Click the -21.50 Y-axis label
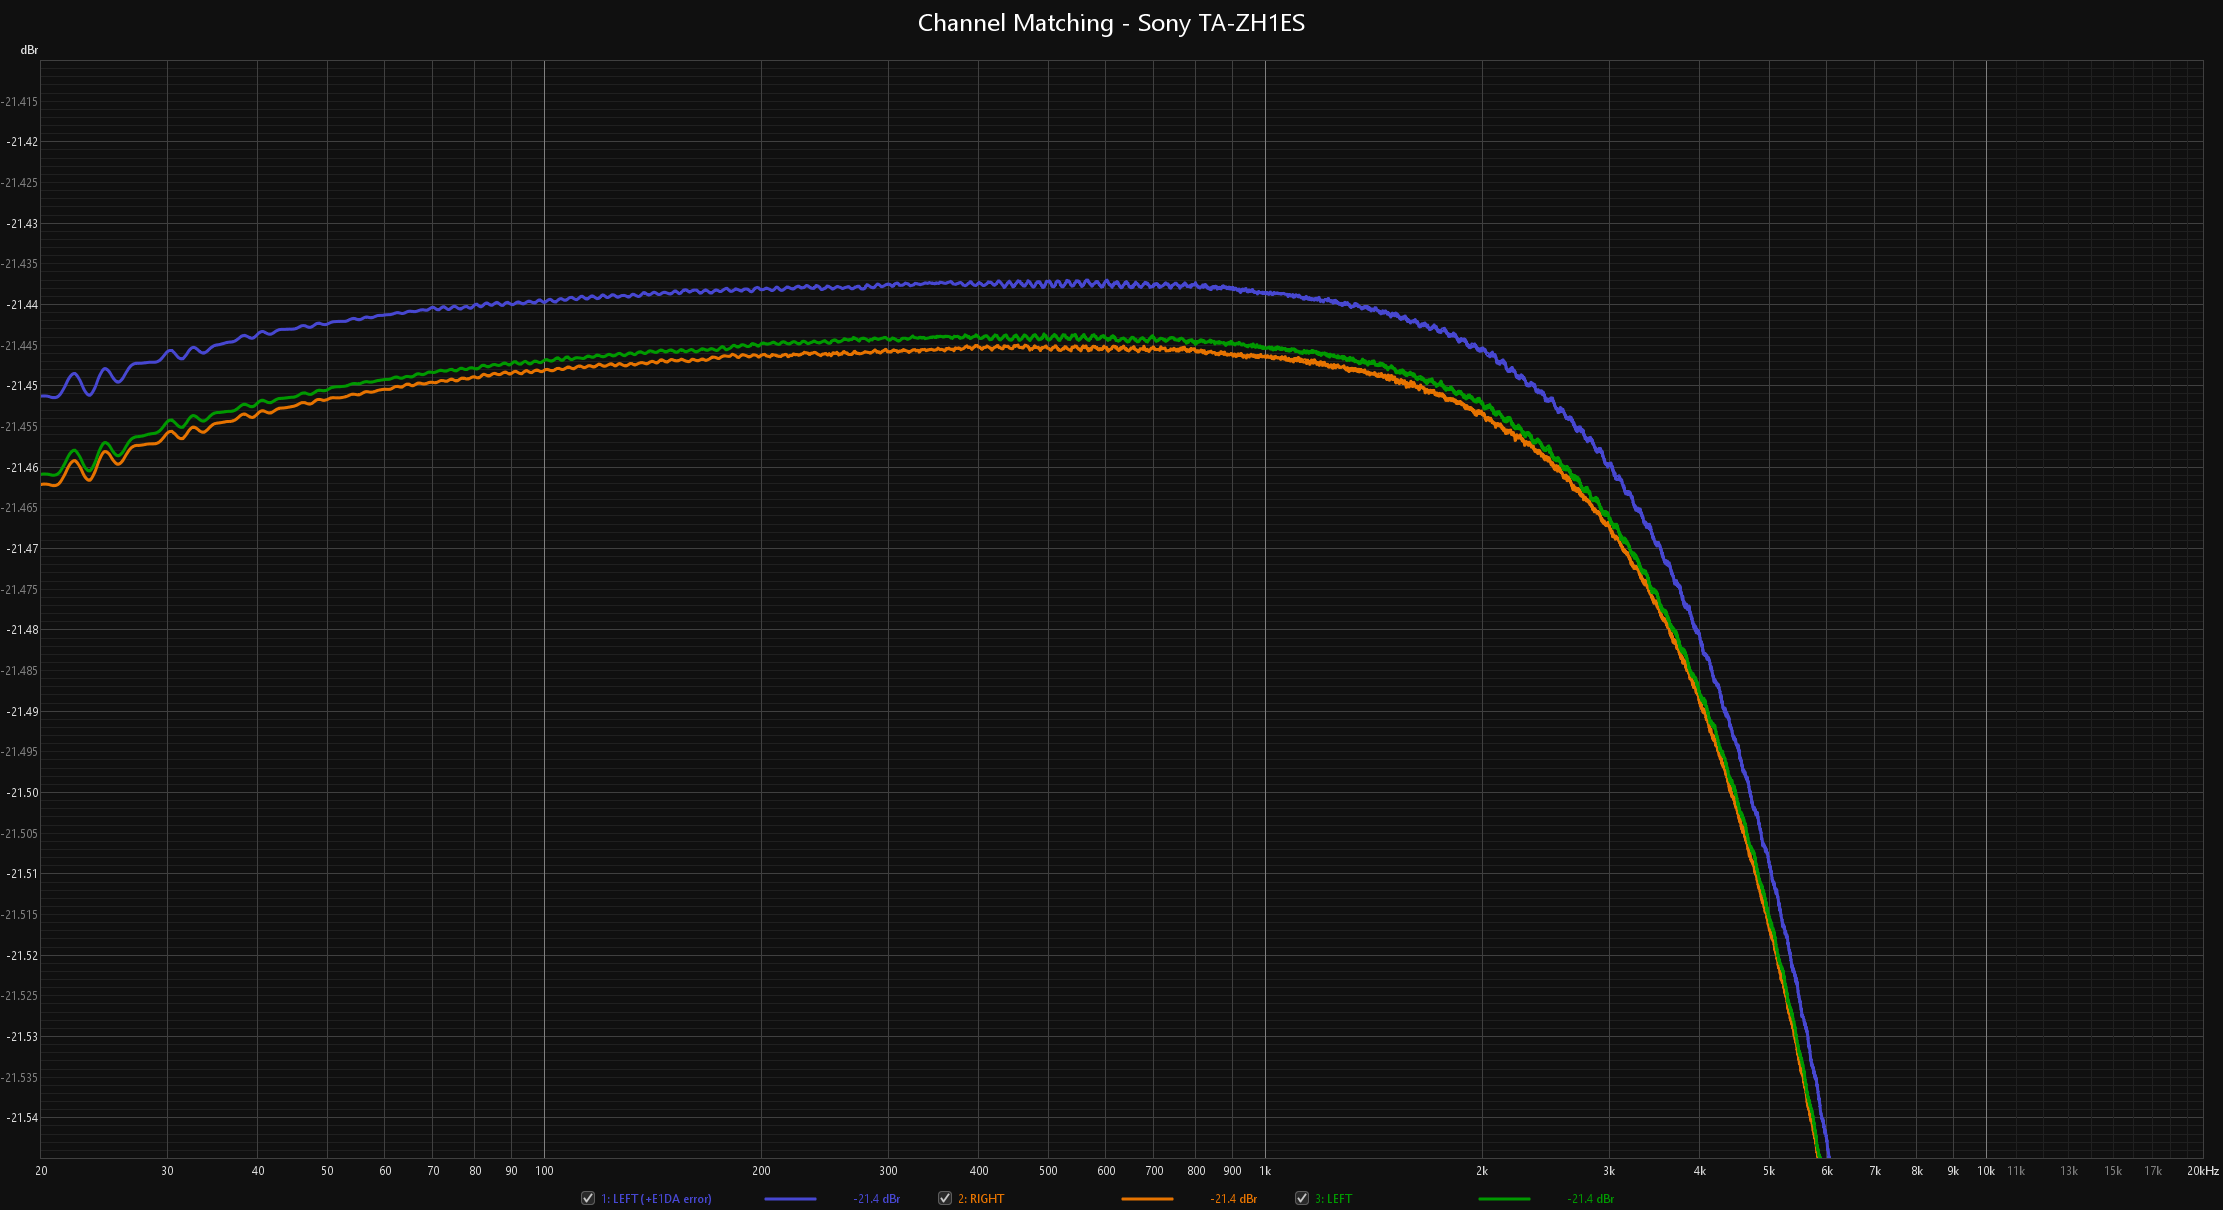This screenshot has width=2223, height=1210. pos(21,793)
